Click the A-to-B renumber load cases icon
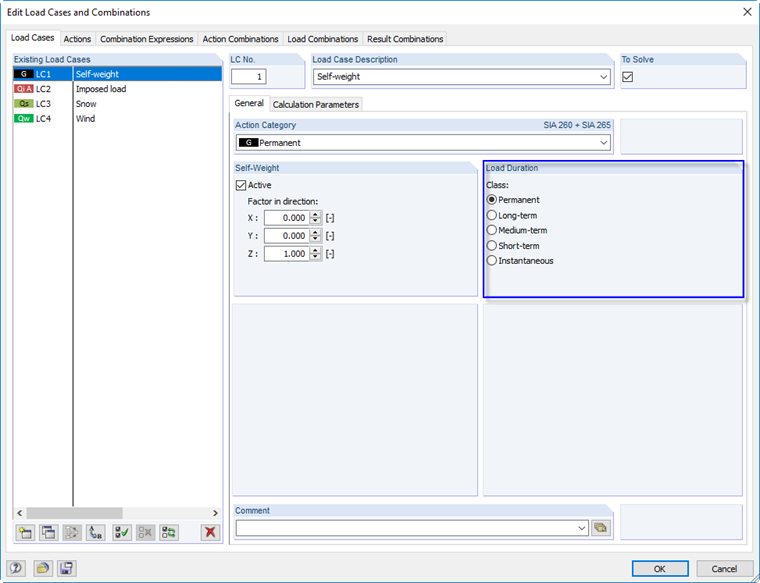The width and height of the screenshot is (760, 583). (95, 533)
